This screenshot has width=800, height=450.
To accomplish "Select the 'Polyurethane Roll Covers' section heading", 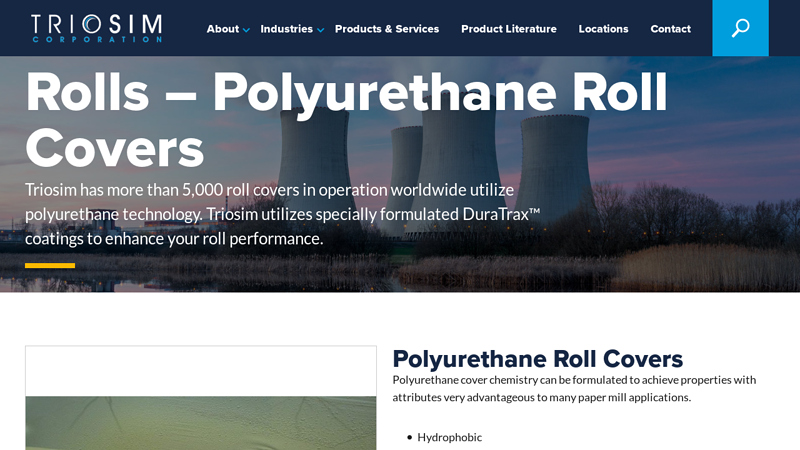I will pyautogui.click(x=537, y=359).
